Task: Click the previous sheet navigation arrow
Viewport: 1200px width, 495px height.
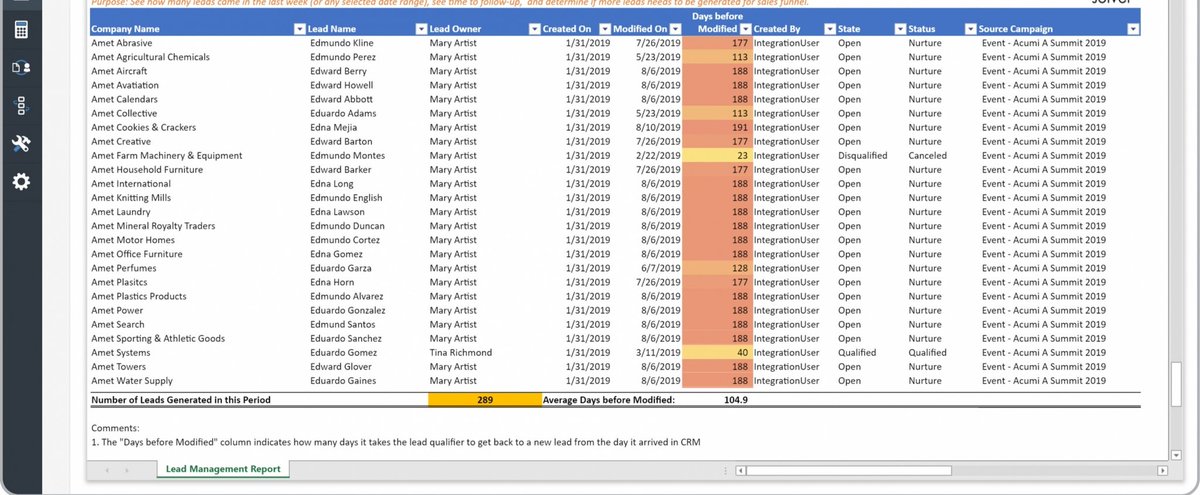Action: click(109, 469)
